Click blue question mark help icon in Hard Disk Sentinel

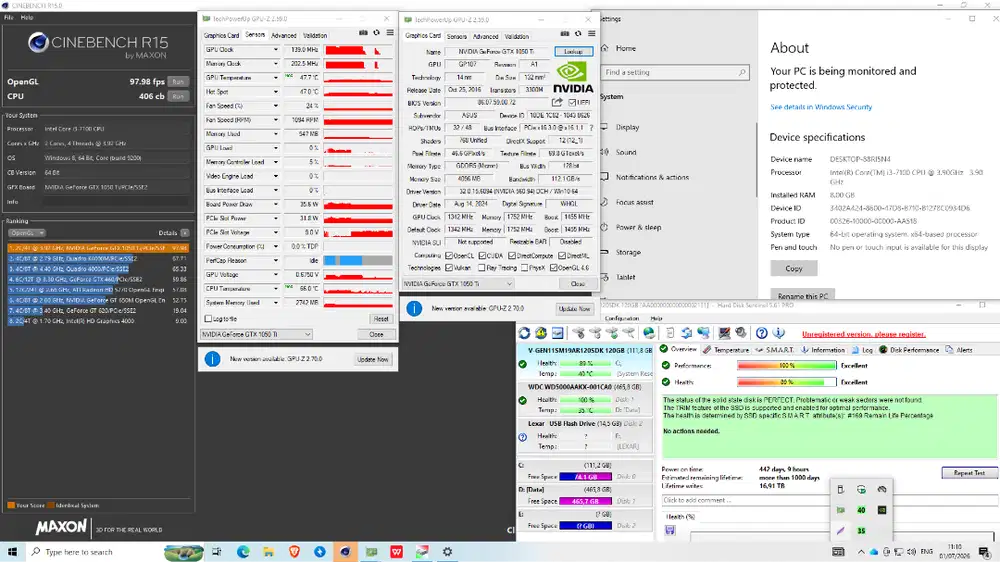point(761,333)
